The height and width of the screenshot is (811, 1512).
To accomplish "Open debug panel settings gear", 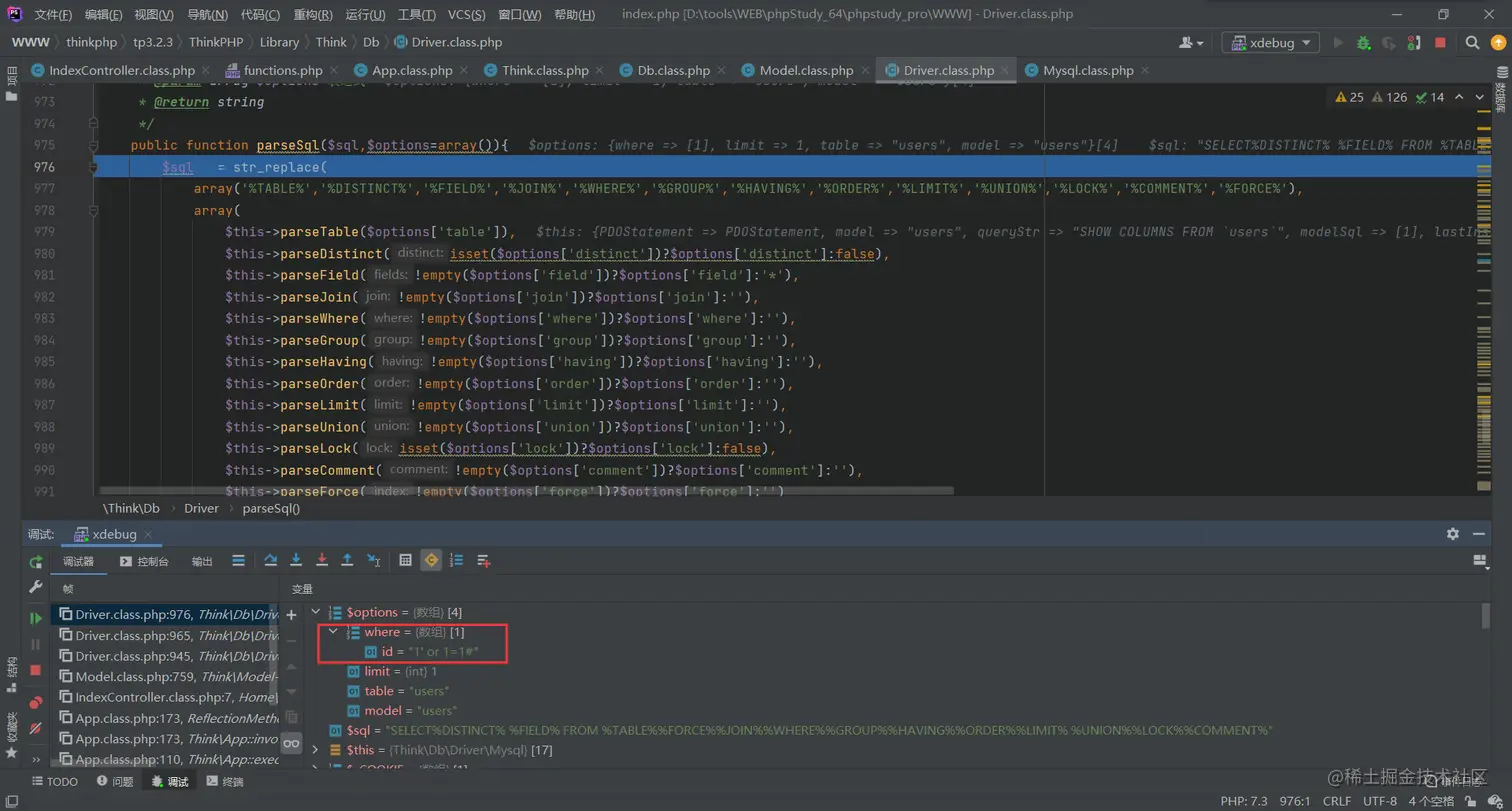I will click(1453, 534).
